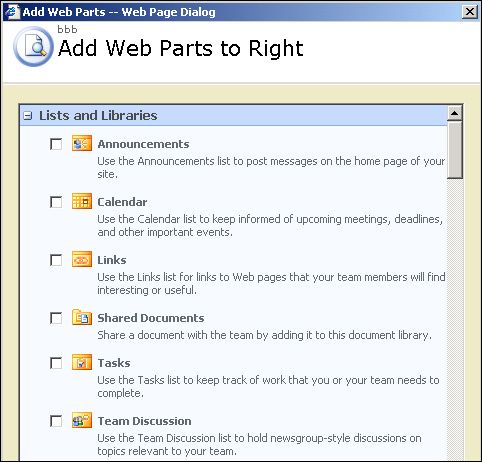482x462 pixels.
Task: Click the Links list icon
Action: point(82,259)
